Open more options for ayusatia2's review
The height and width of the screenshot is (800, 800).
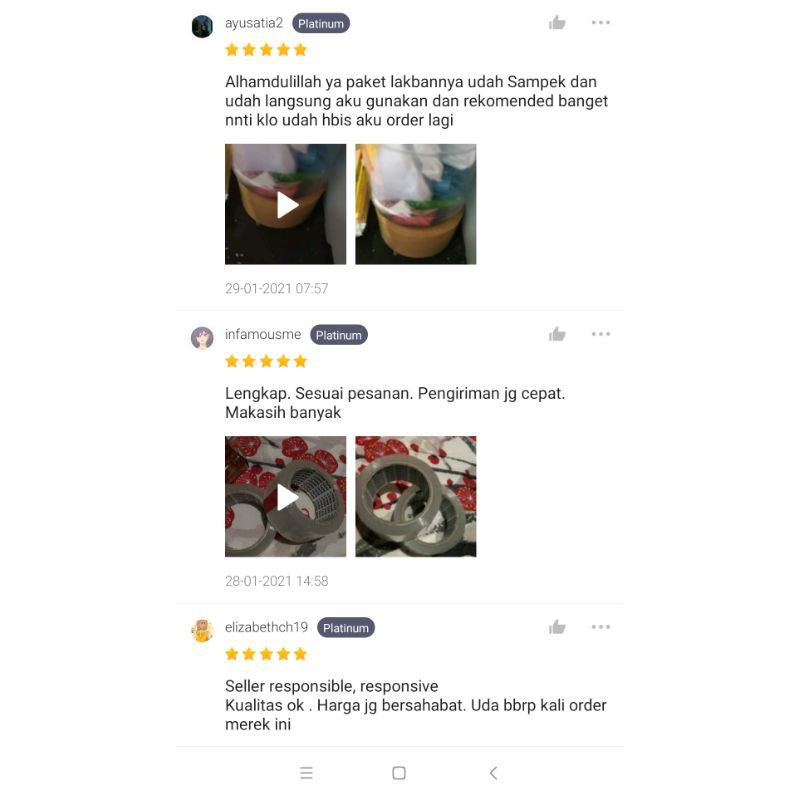coord(601,22)
